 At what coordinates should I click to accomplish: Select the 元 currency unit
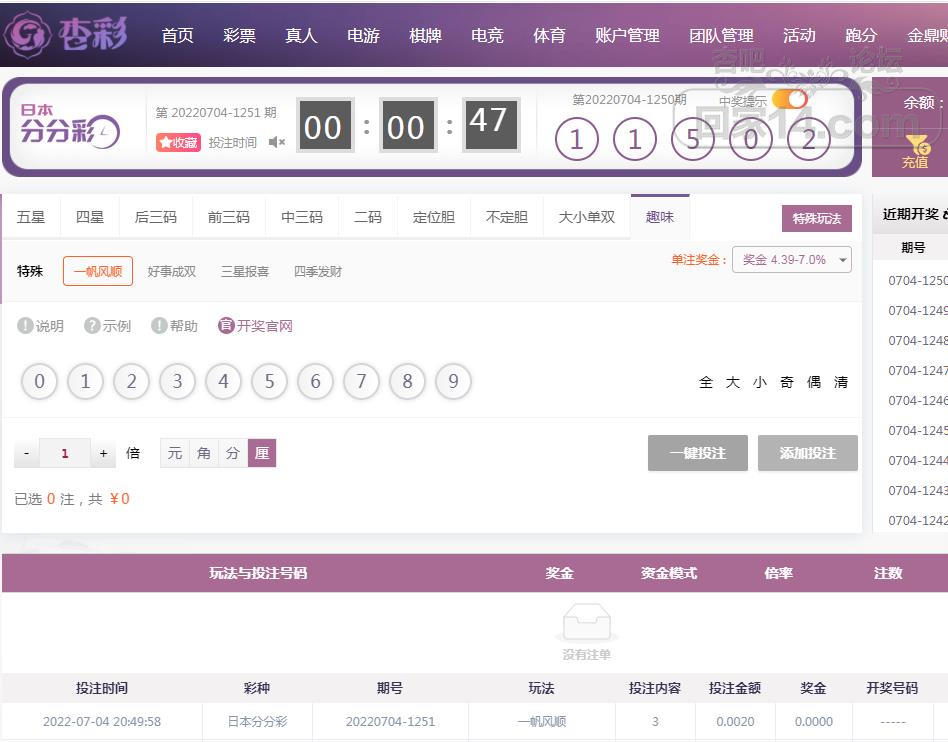pos(175,453)
